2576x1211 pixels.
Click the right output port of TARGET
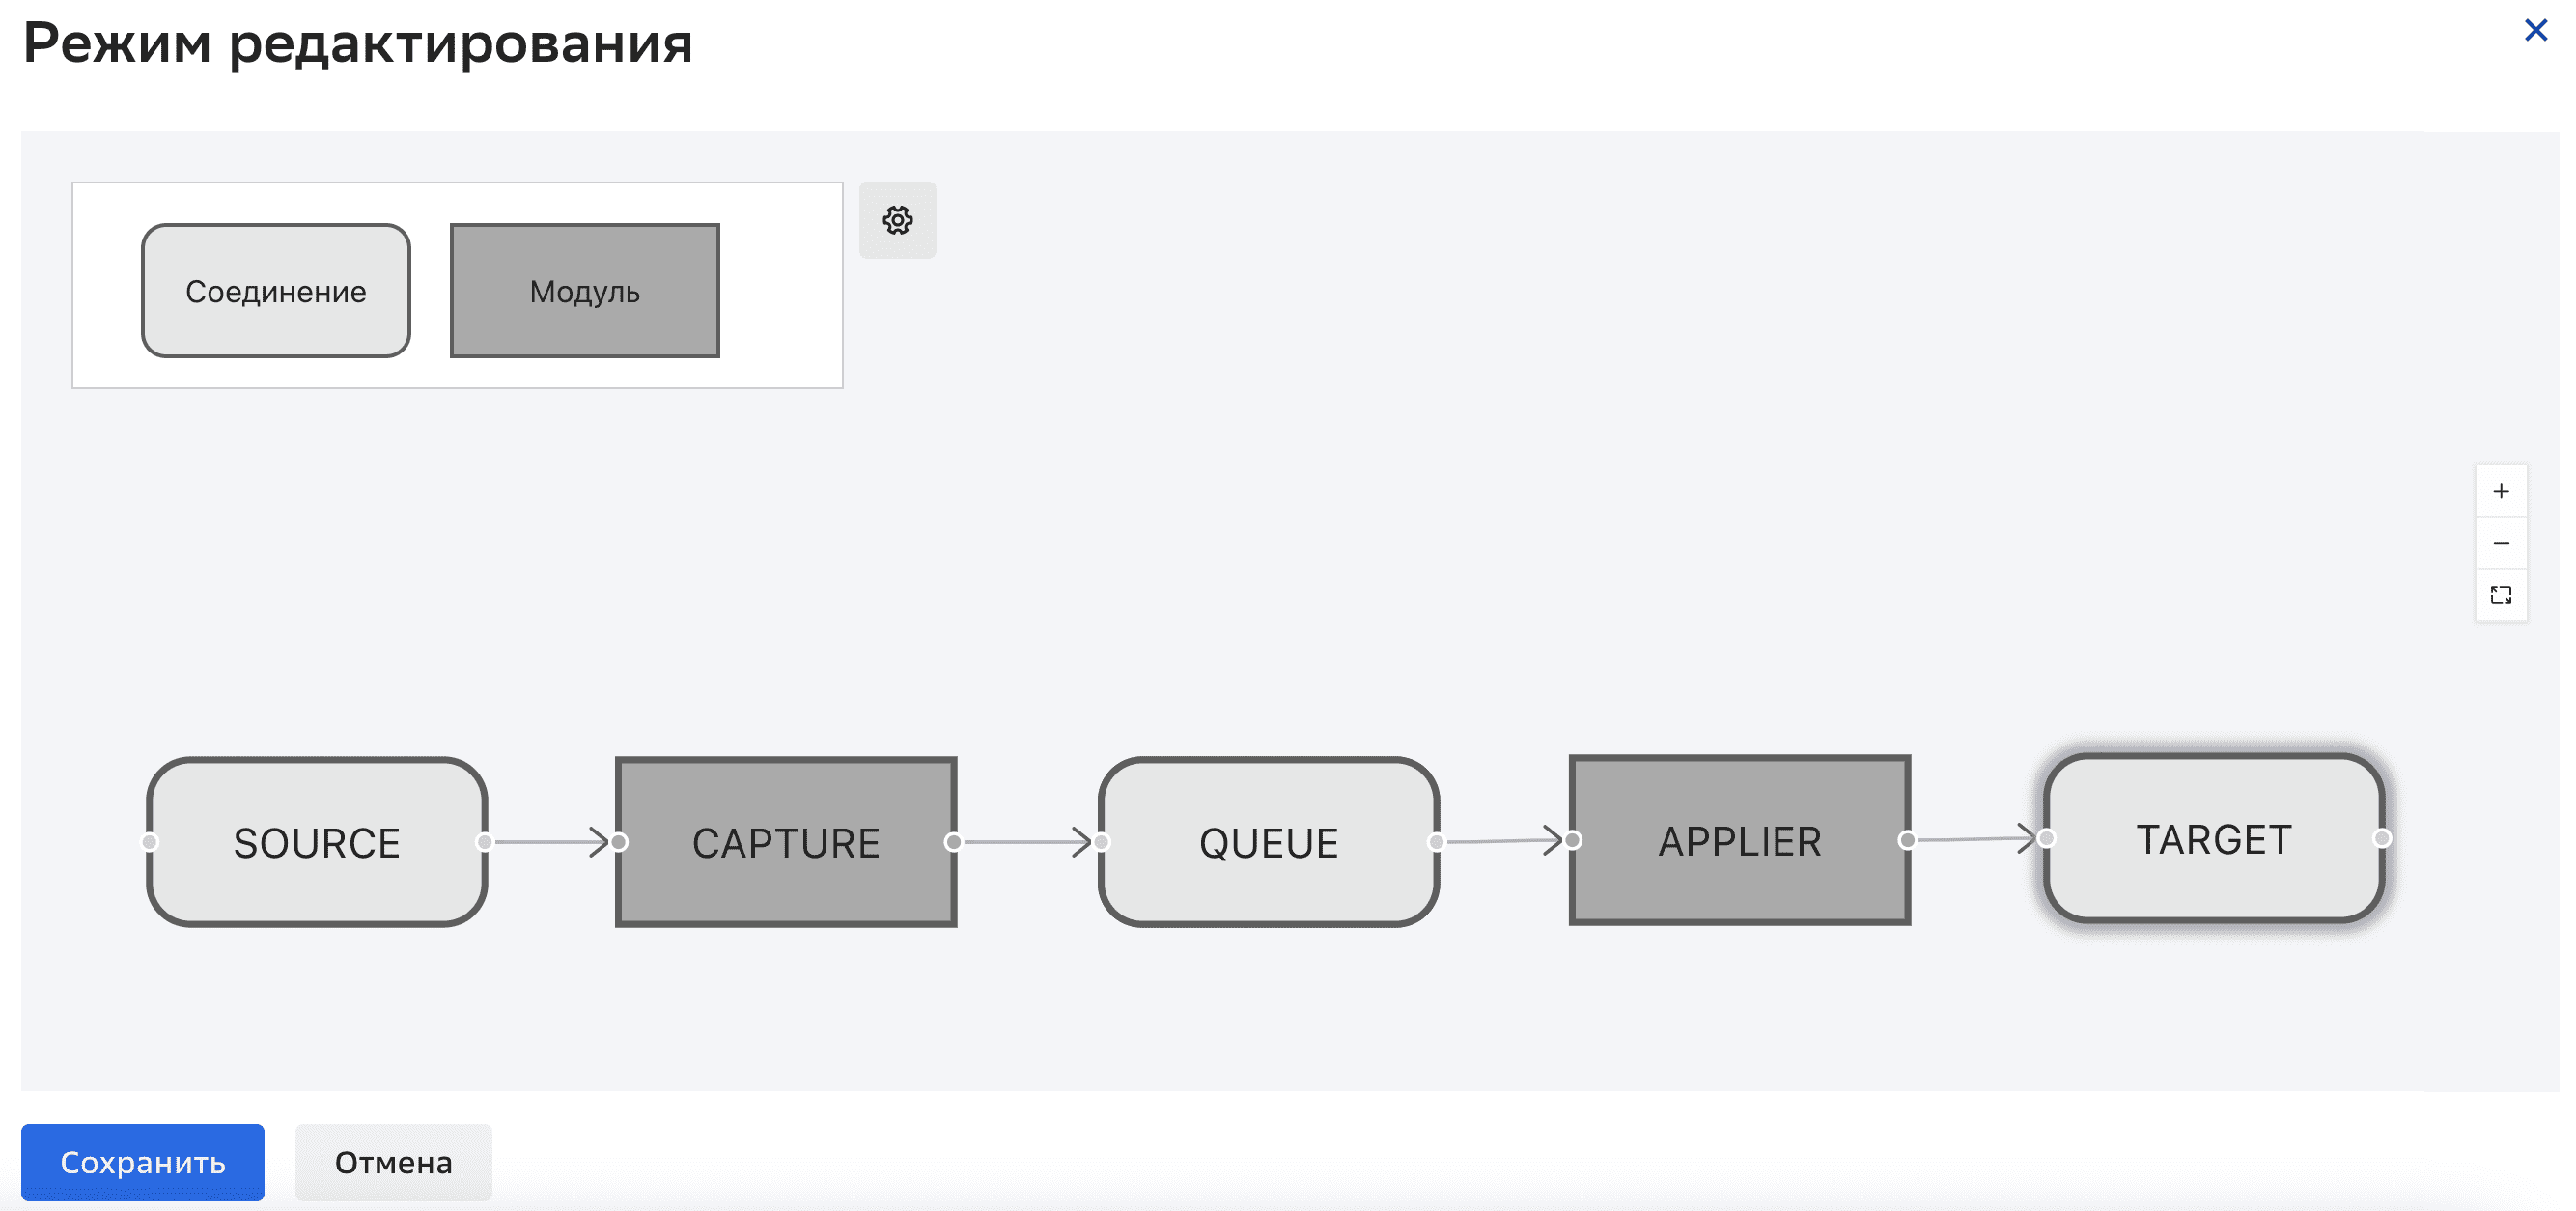click(2382, 838)
